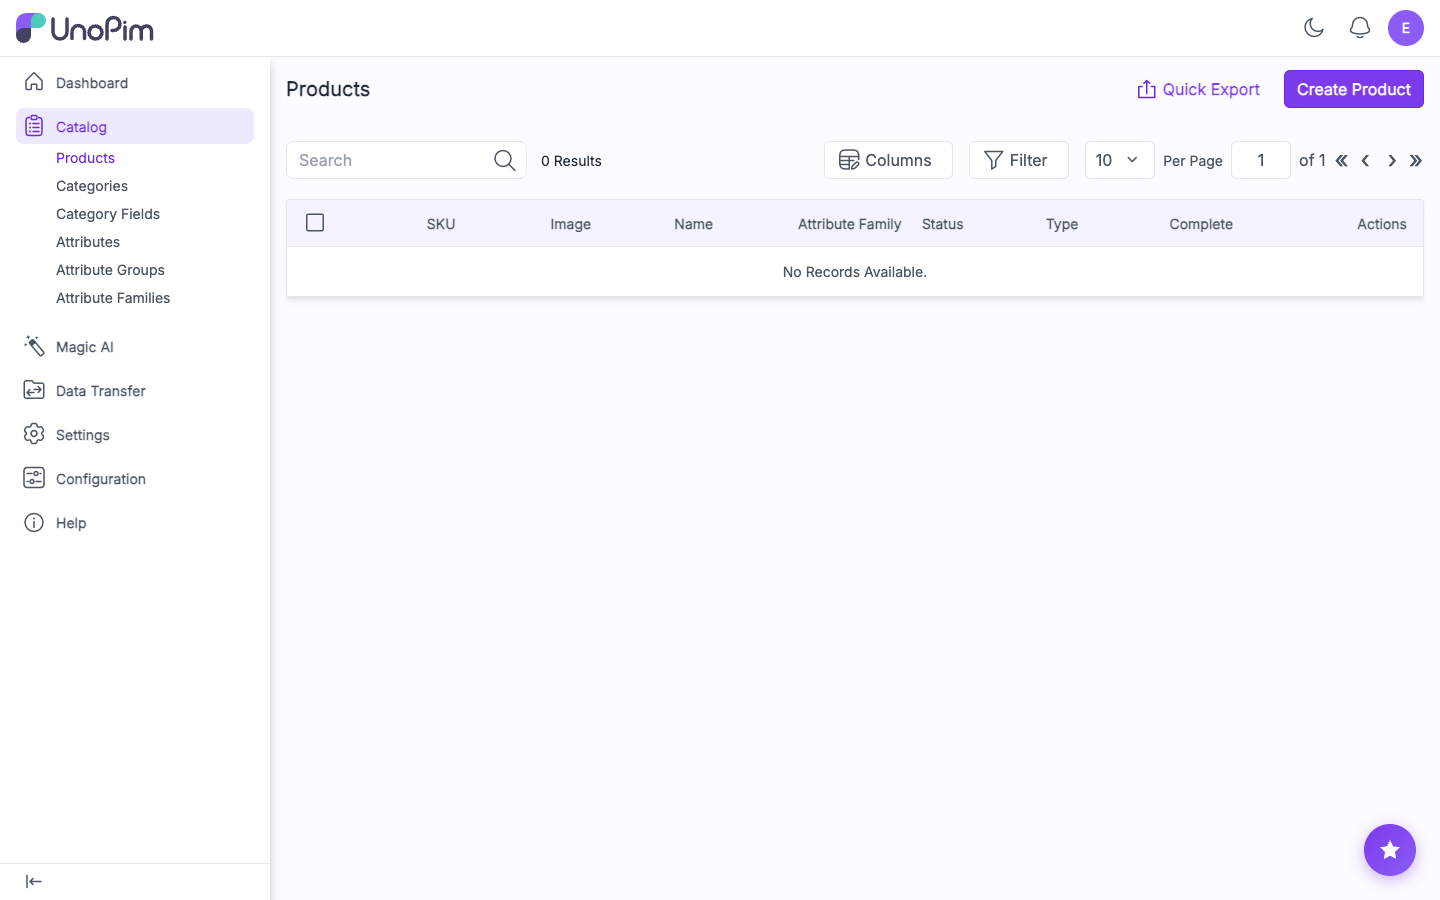
Task: Click the Products page heading
Action: click(x=328, y=89)
